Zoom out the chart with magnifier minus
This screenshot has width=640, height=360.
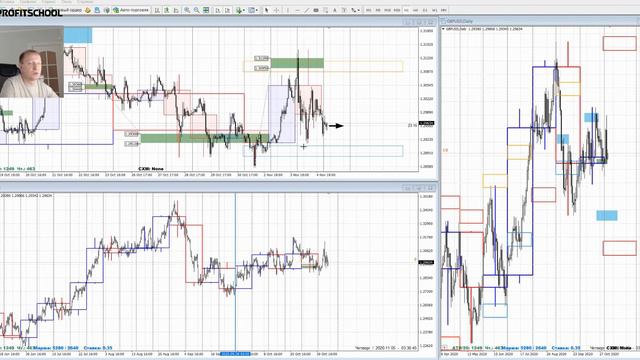(196, 10)
